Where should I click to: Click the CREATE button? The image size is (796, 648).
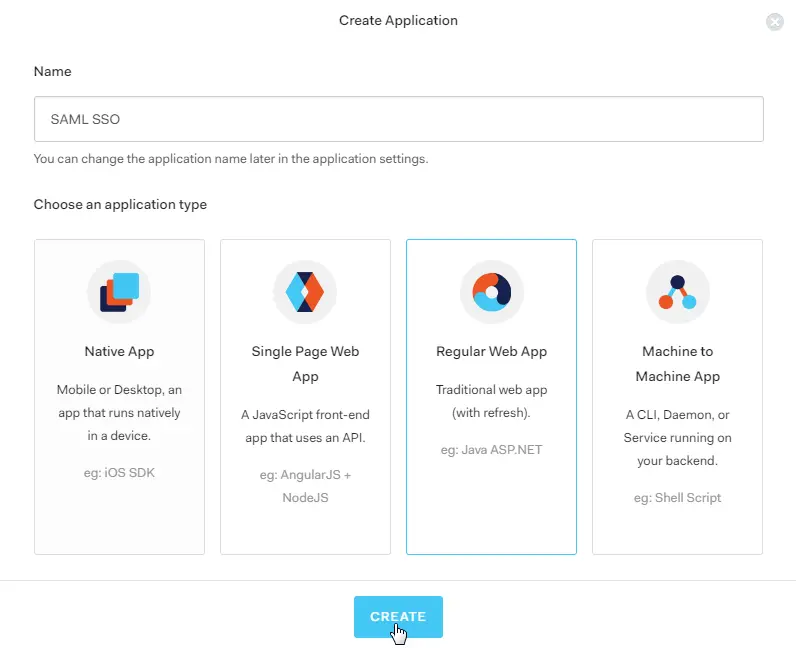pos(398,617)
